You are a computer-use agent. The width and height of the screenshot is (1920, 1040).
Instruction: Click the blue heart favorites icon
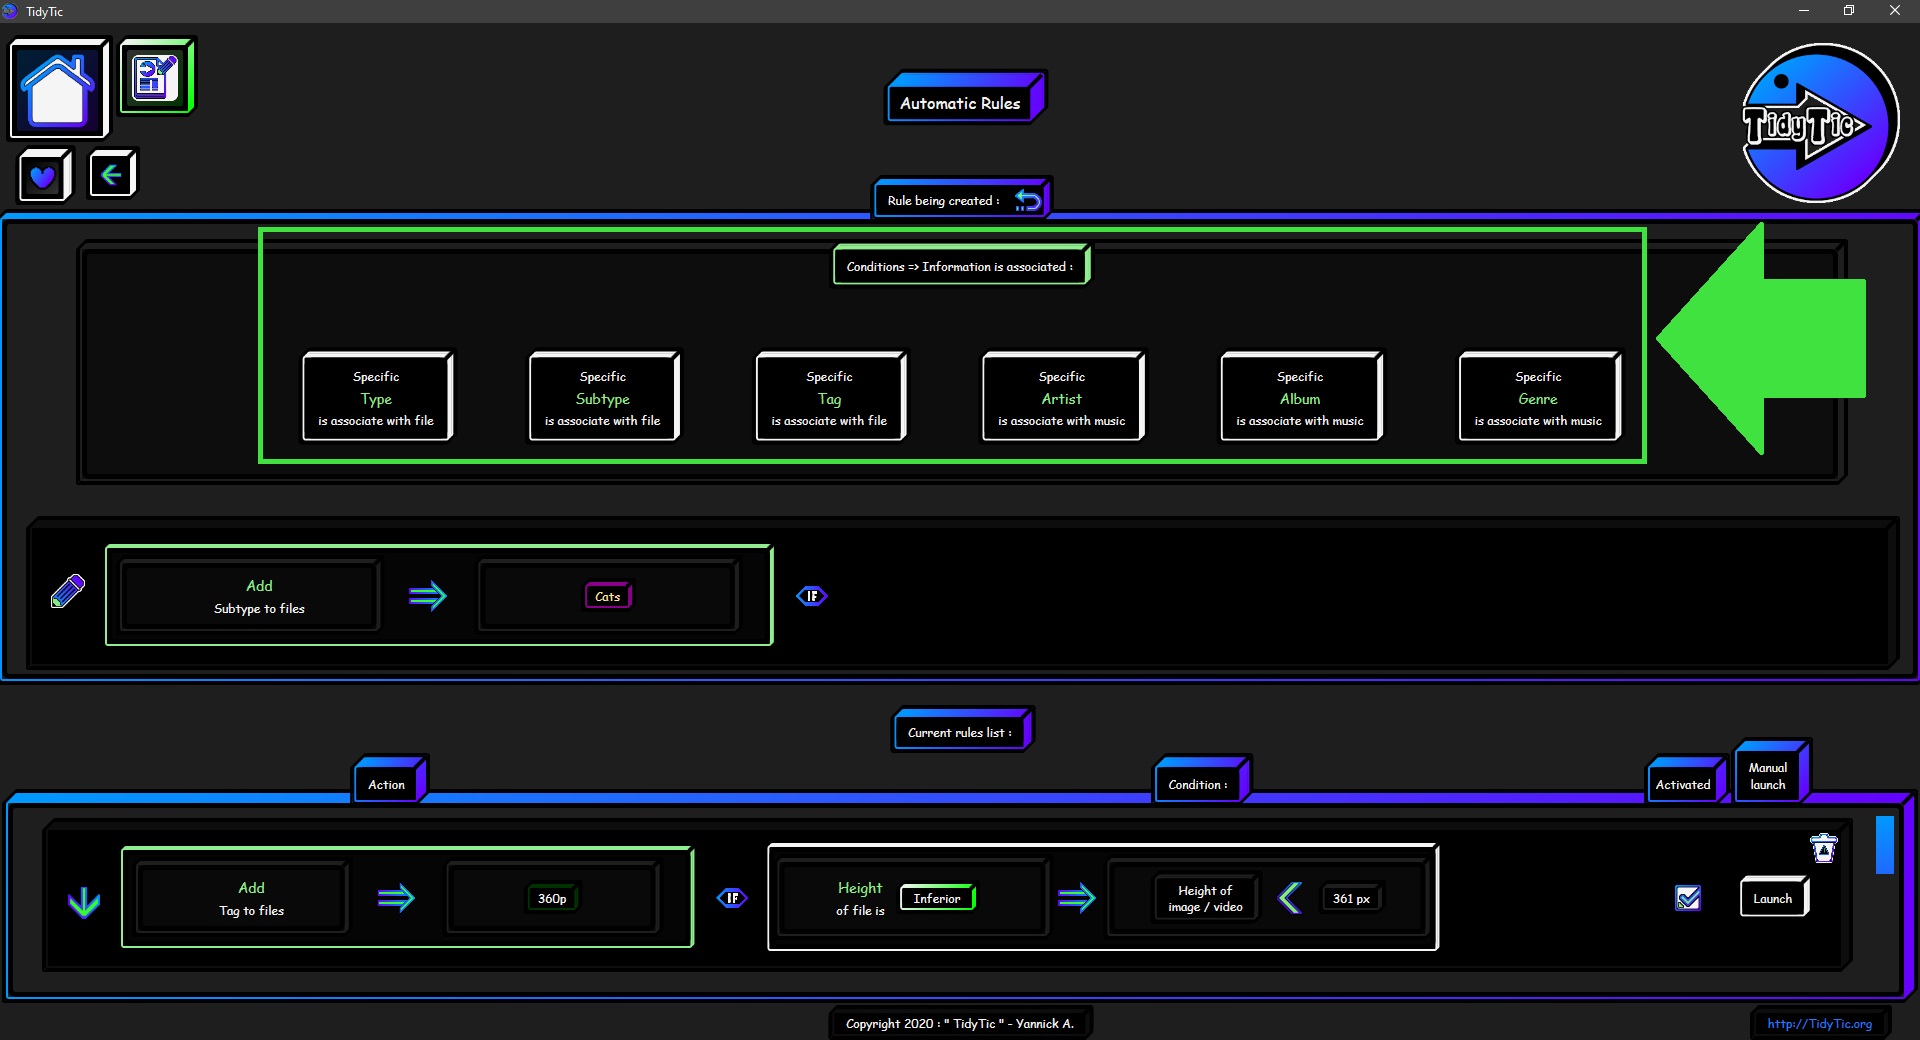[43, 176]
